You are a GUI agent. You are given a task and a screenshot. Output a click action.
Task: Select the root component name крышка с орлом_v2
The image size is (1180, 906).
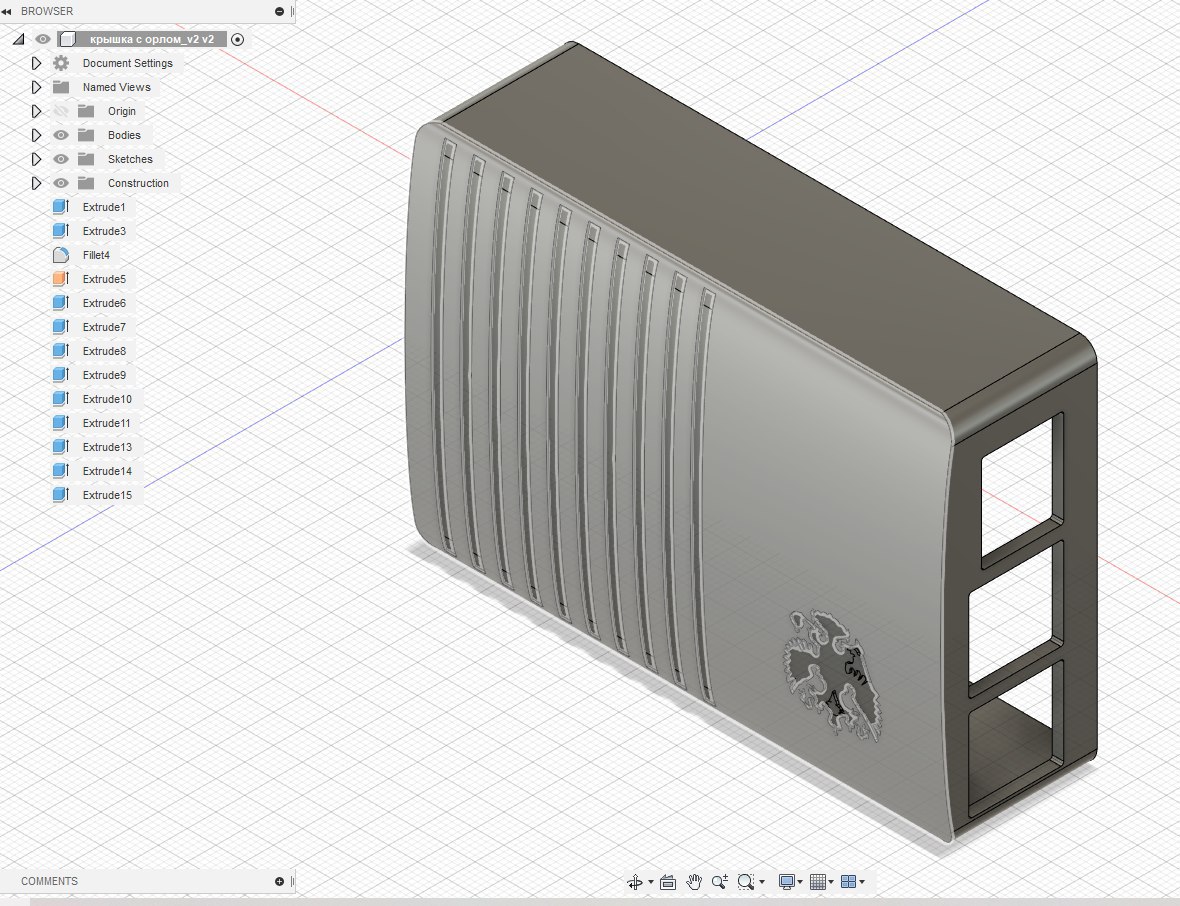151,39
